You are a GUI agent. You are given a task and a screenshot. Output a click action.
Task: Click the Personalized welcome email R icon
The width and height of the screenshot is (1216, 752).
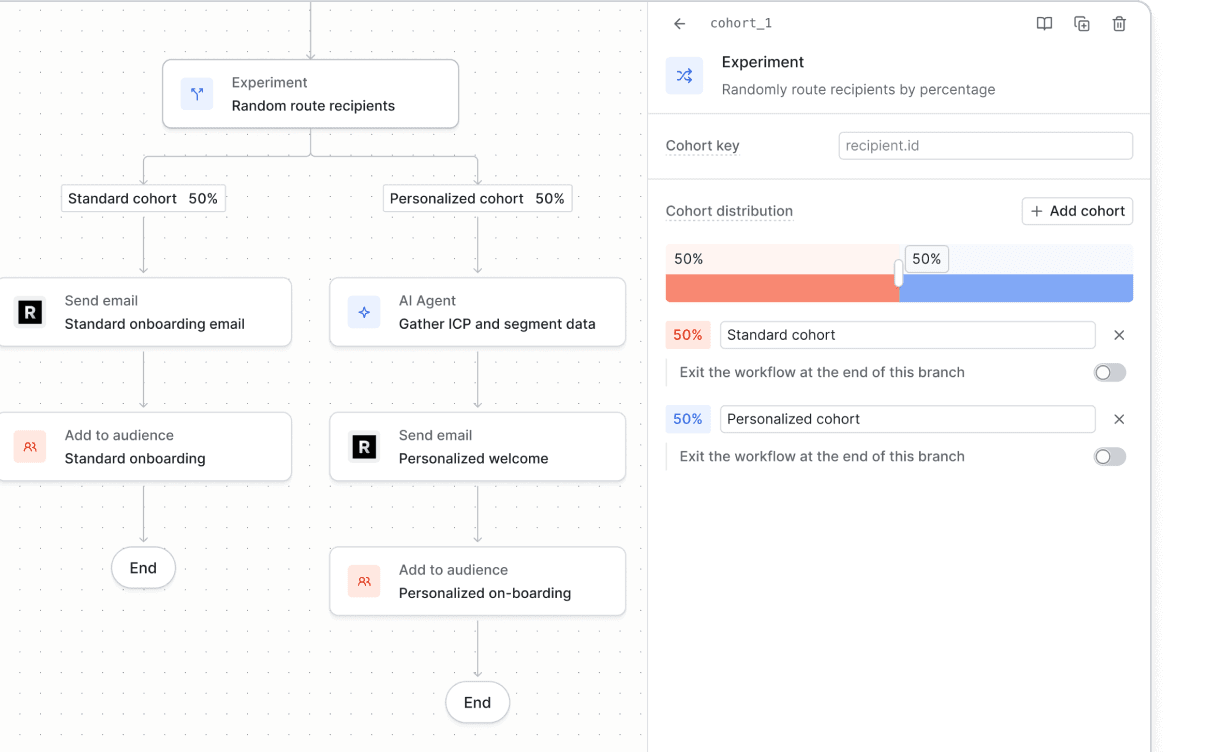364,447
